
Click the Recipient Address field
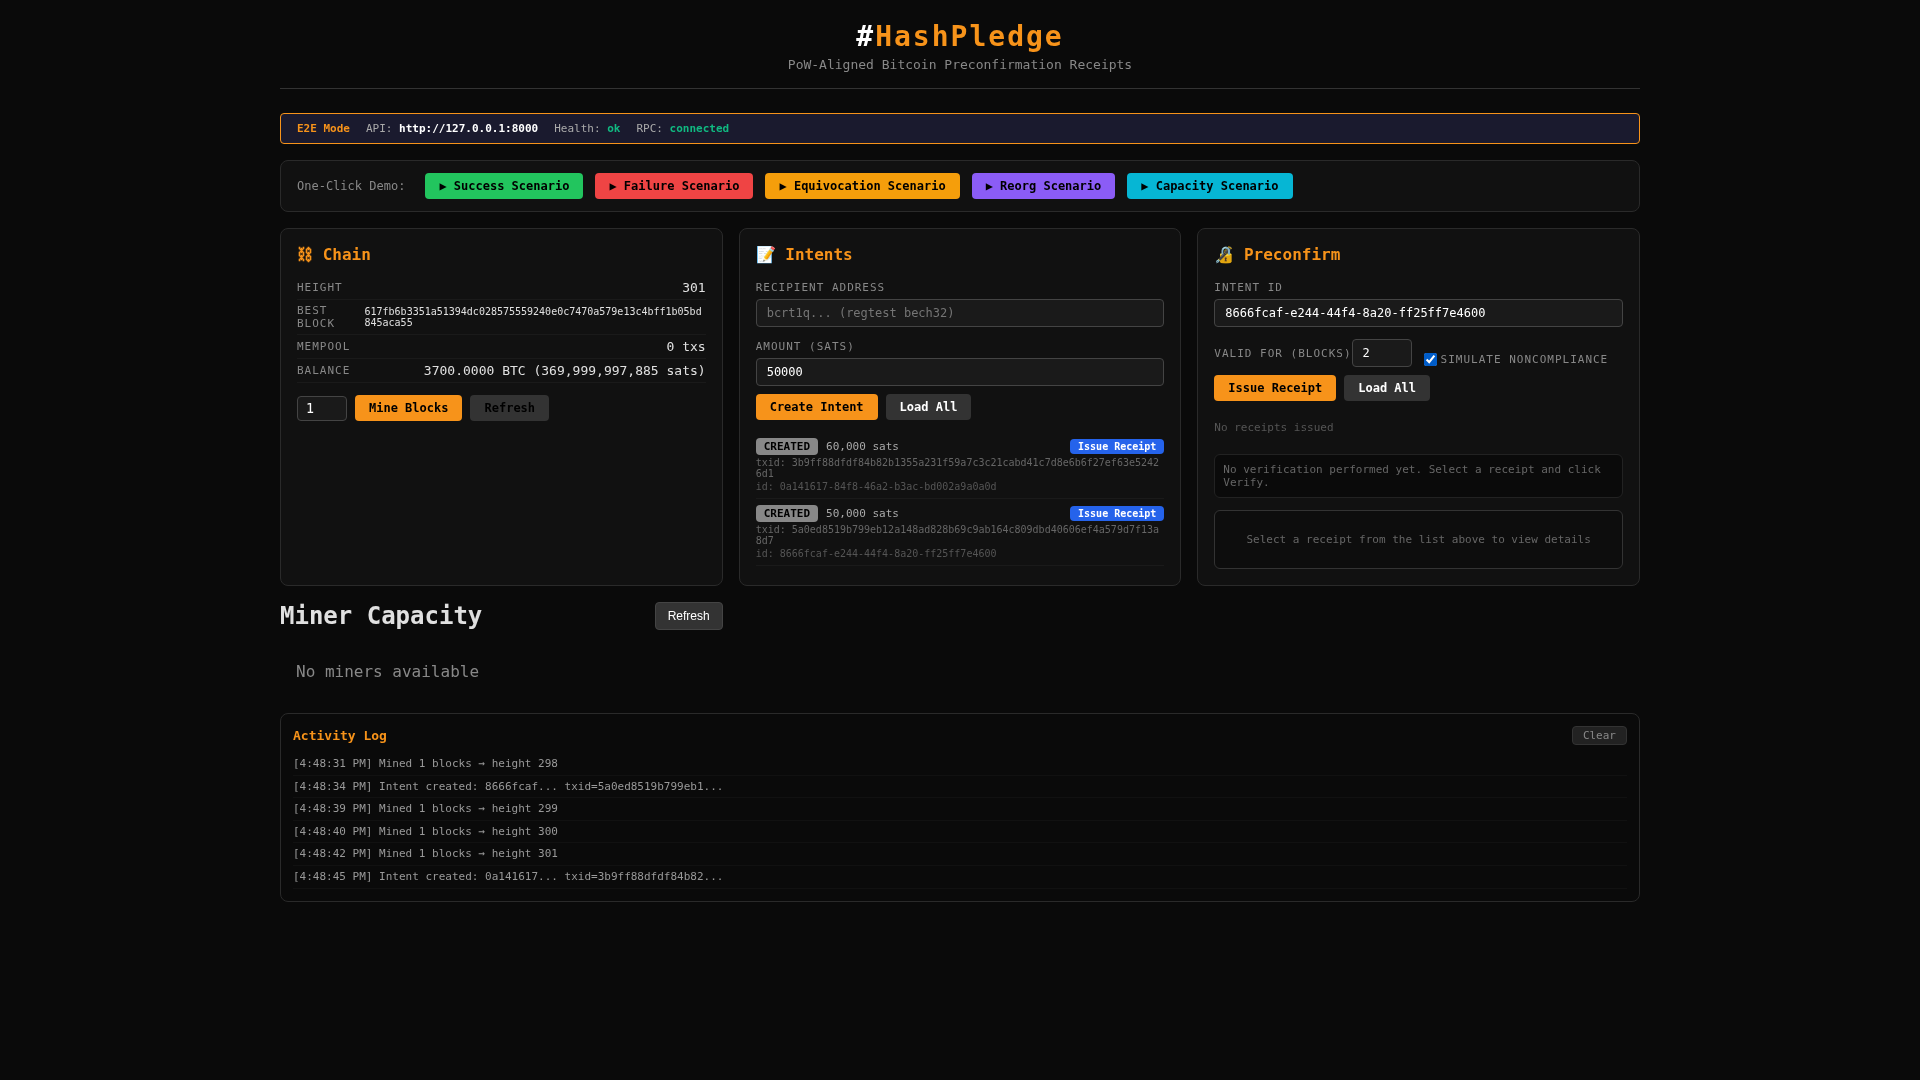coord(959,313)
